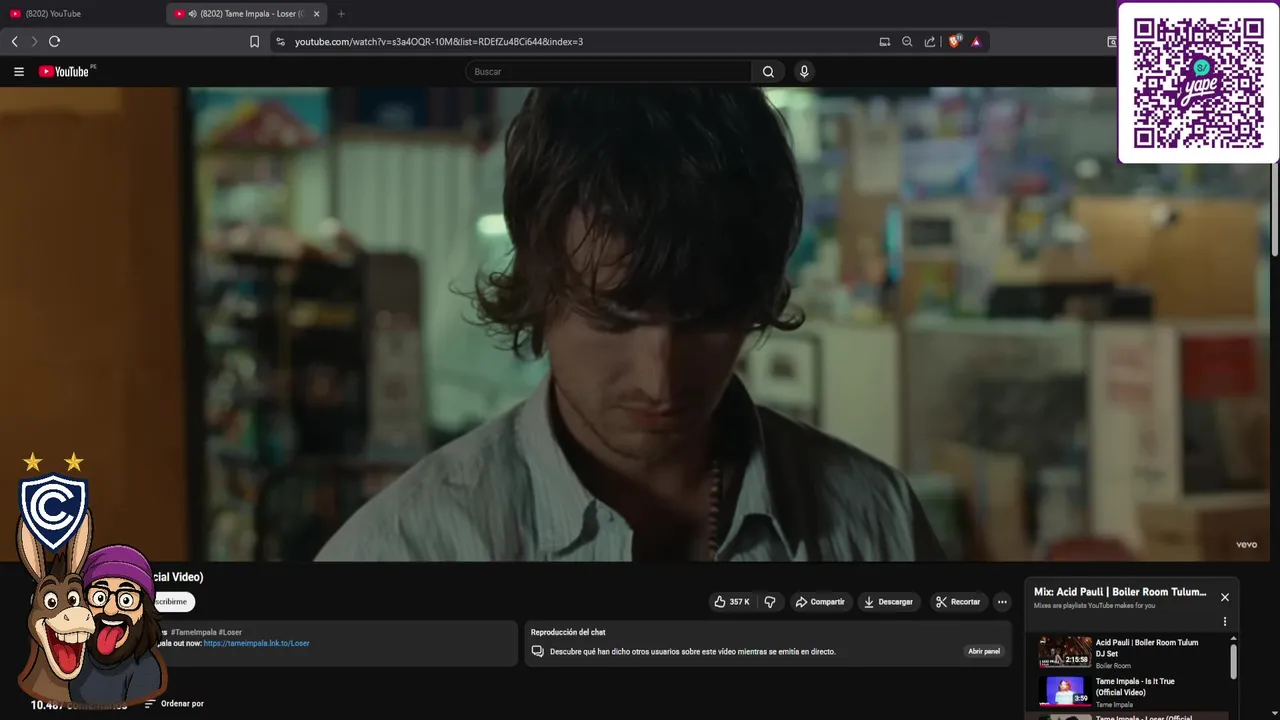Play Acid Pauli Boiler Room thumbnail
The image size is (1280, 720).
pyautogui.click(x=1064, y=652)
